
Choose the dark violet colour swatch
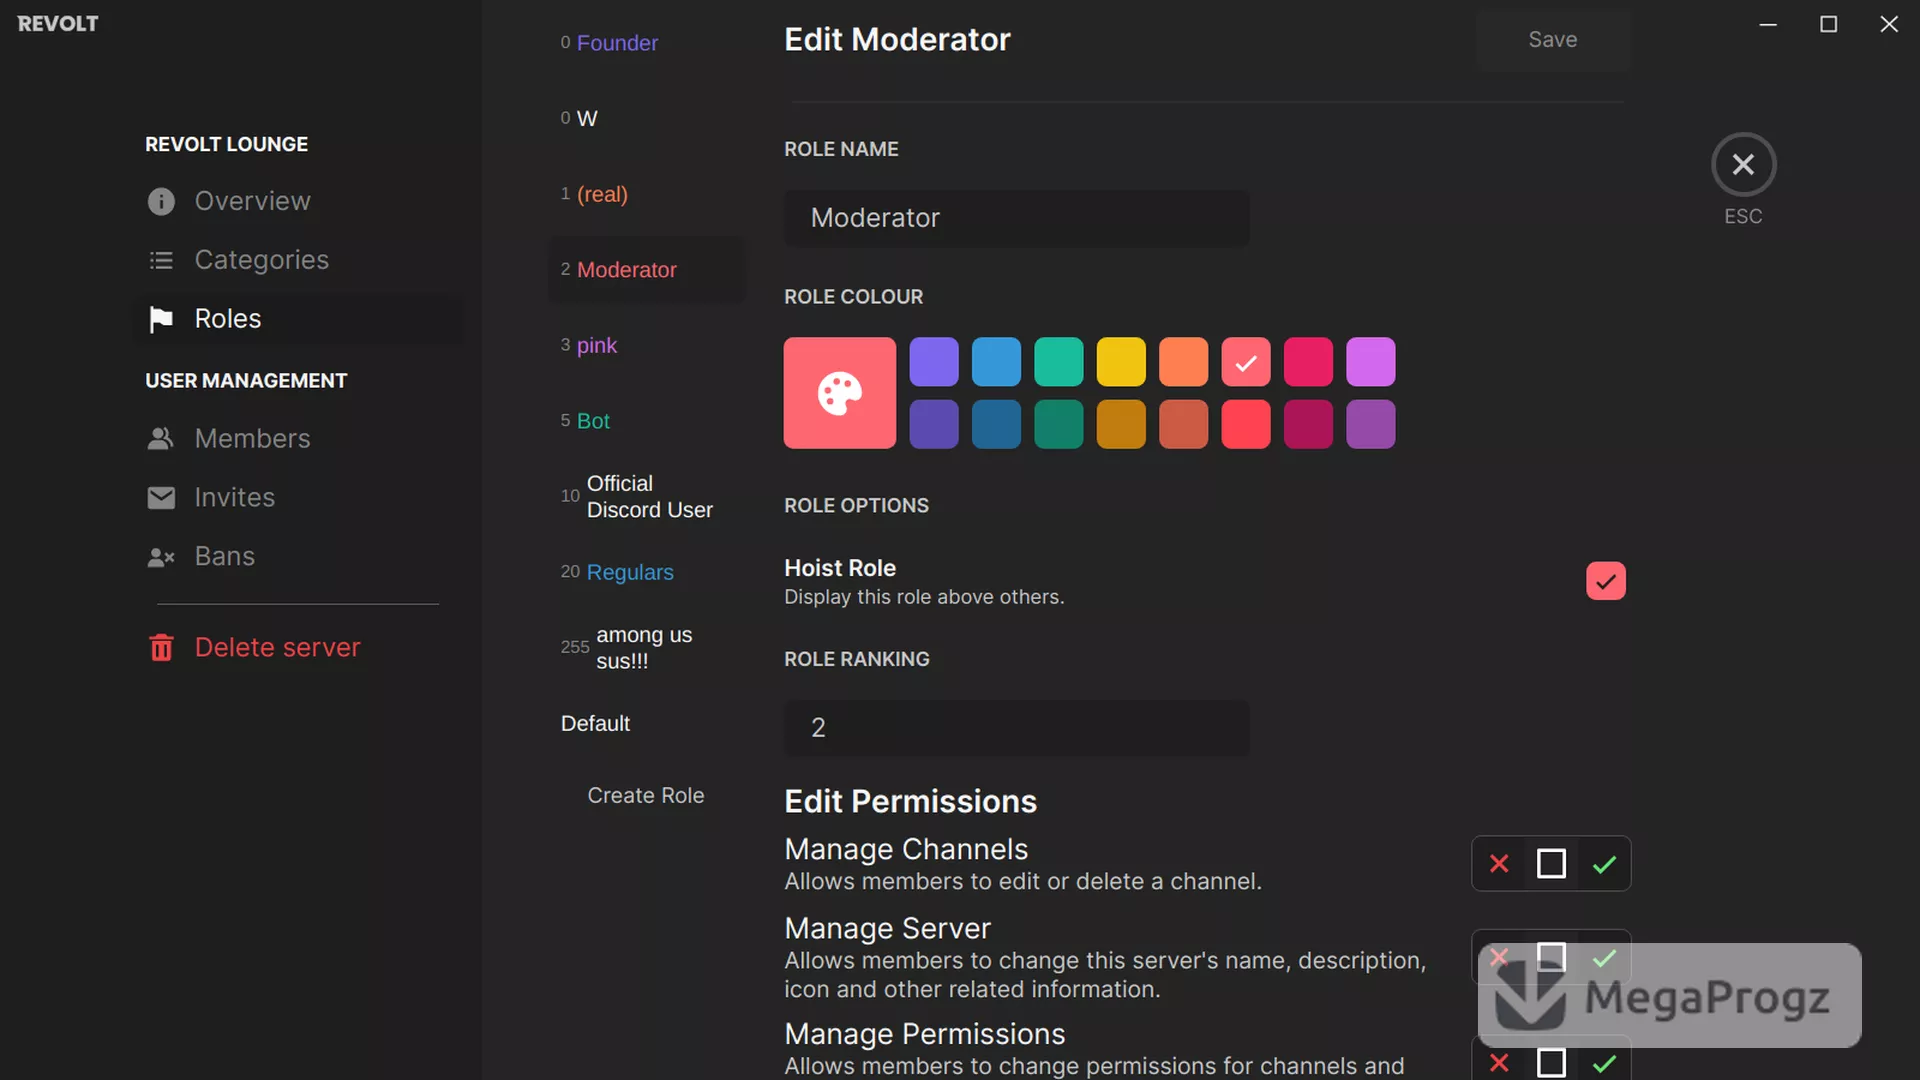1371,424
